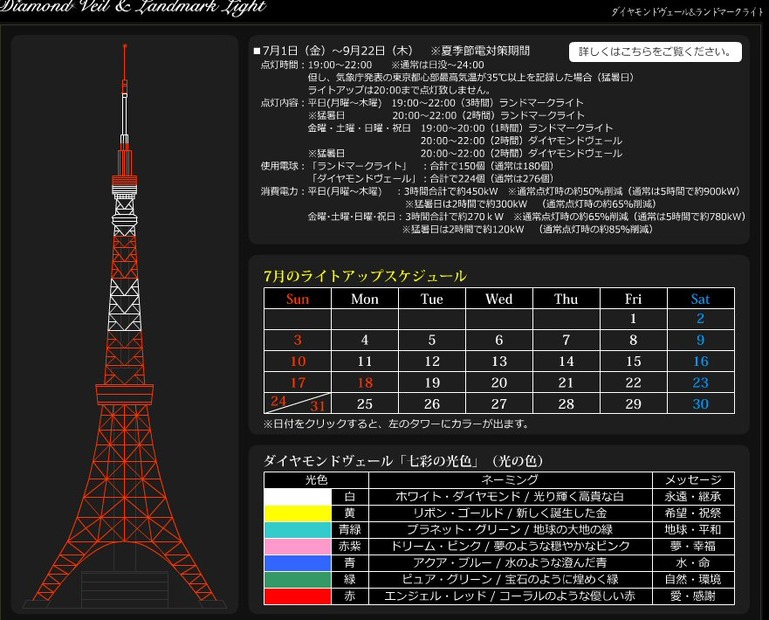Click date 24 in split cell

click(279, 401)
